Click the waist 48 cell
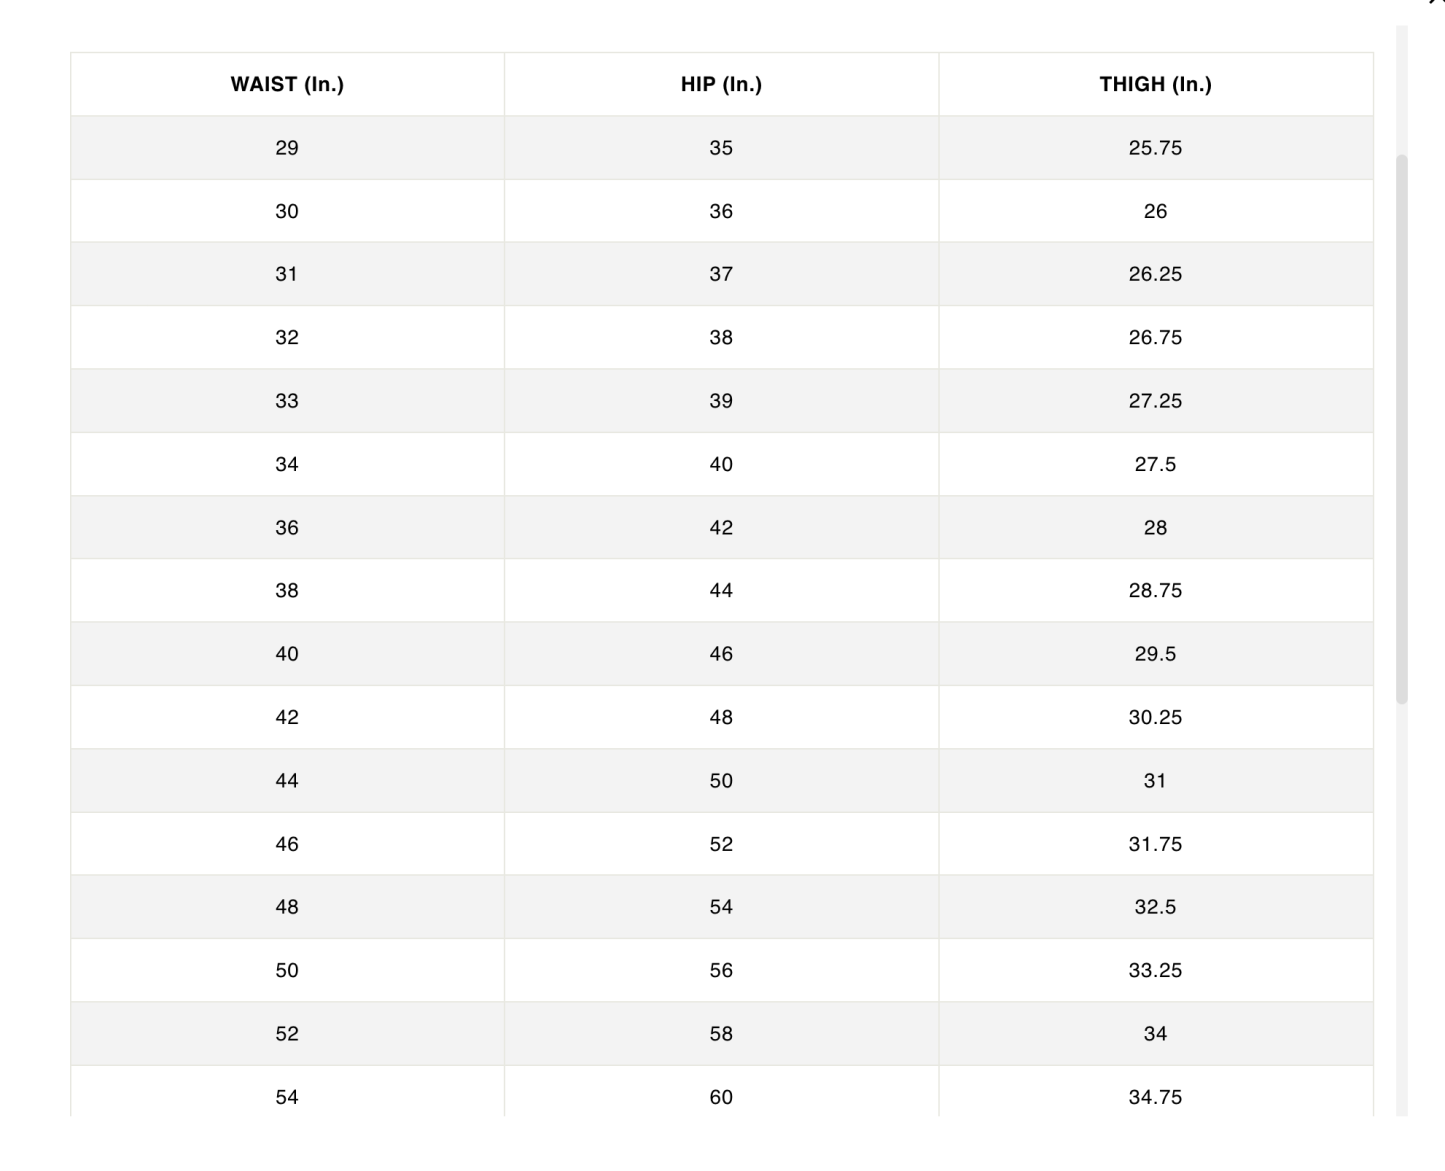The height and width of the screenshot is (1171, 1445). (x=287, y=907)
